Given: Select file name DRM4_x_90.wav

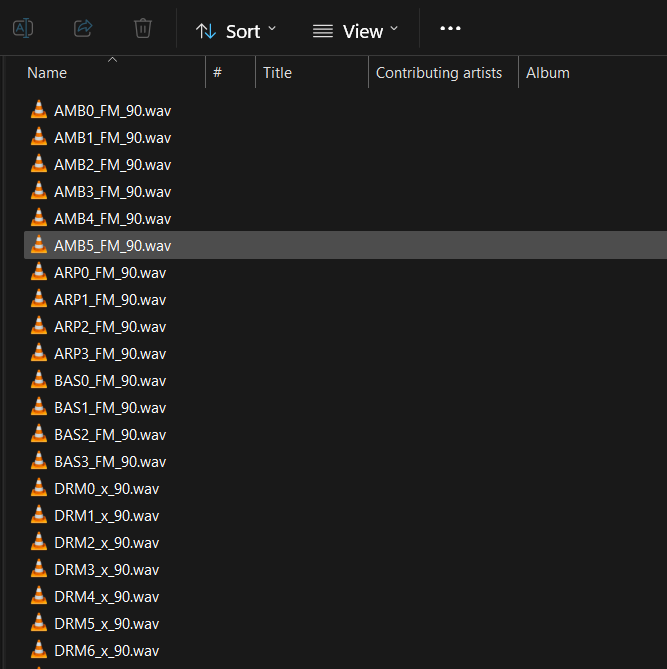Looking at the screenshot, I should point(107,596).
